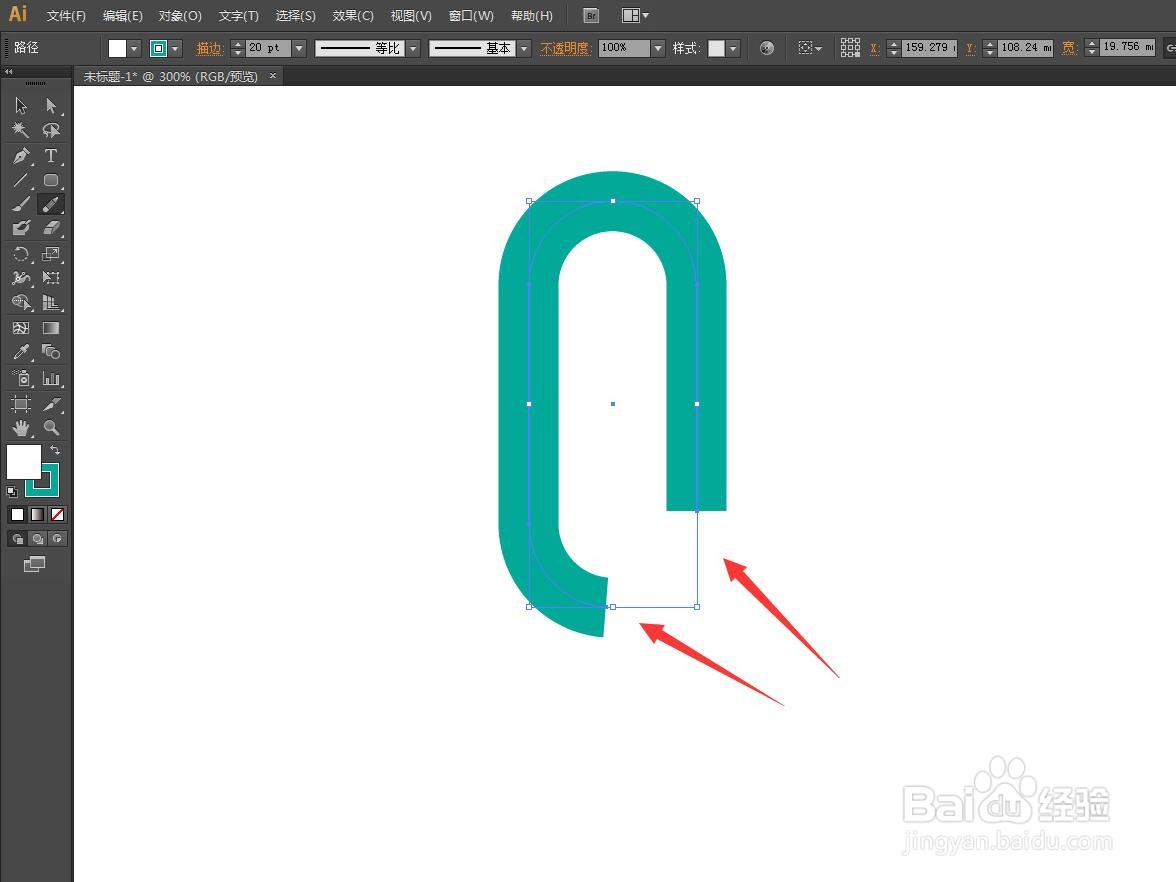Select the Scale tool
The width and height of the screenshot is (1176, 882).
tap(50, 254)
